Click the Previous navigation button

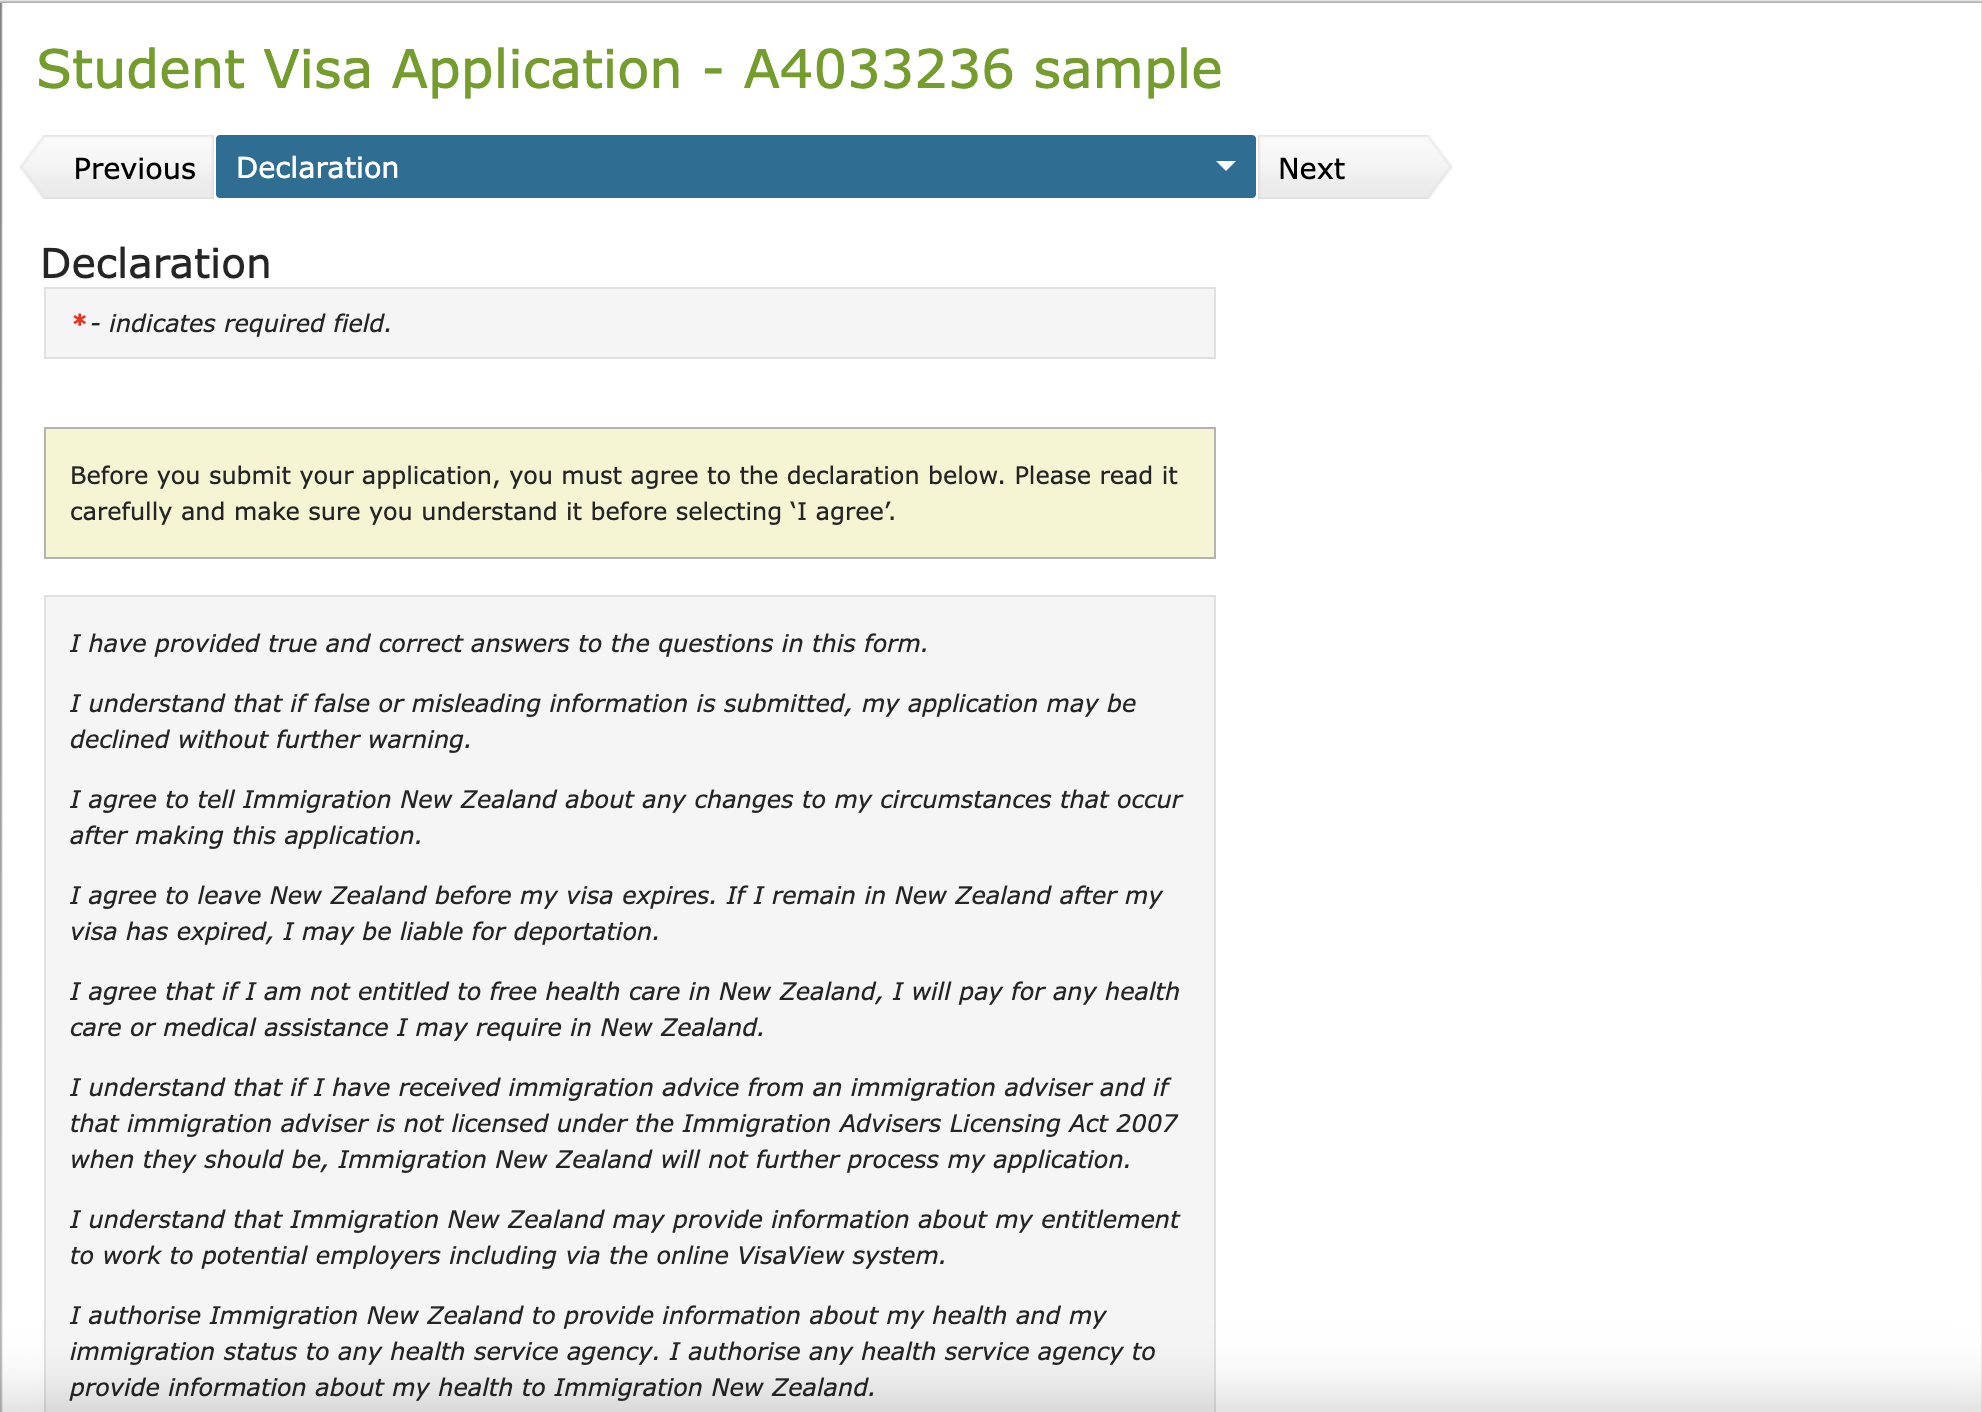point(133,168)
